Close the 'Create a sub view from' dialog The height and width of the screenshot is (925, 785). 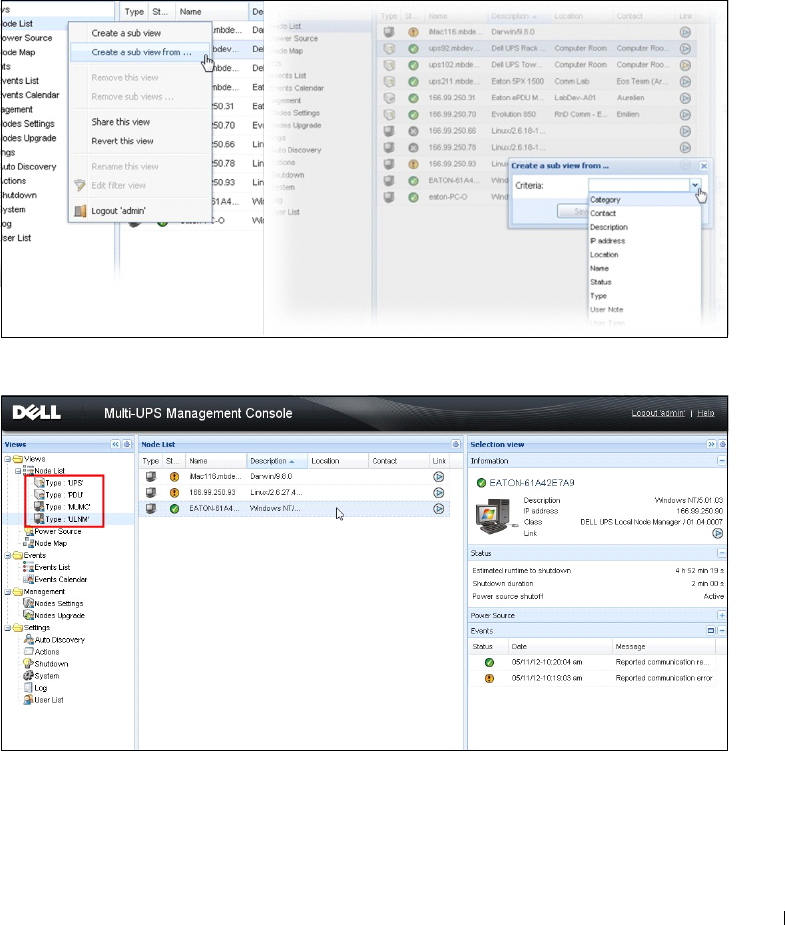coord(704,166)
